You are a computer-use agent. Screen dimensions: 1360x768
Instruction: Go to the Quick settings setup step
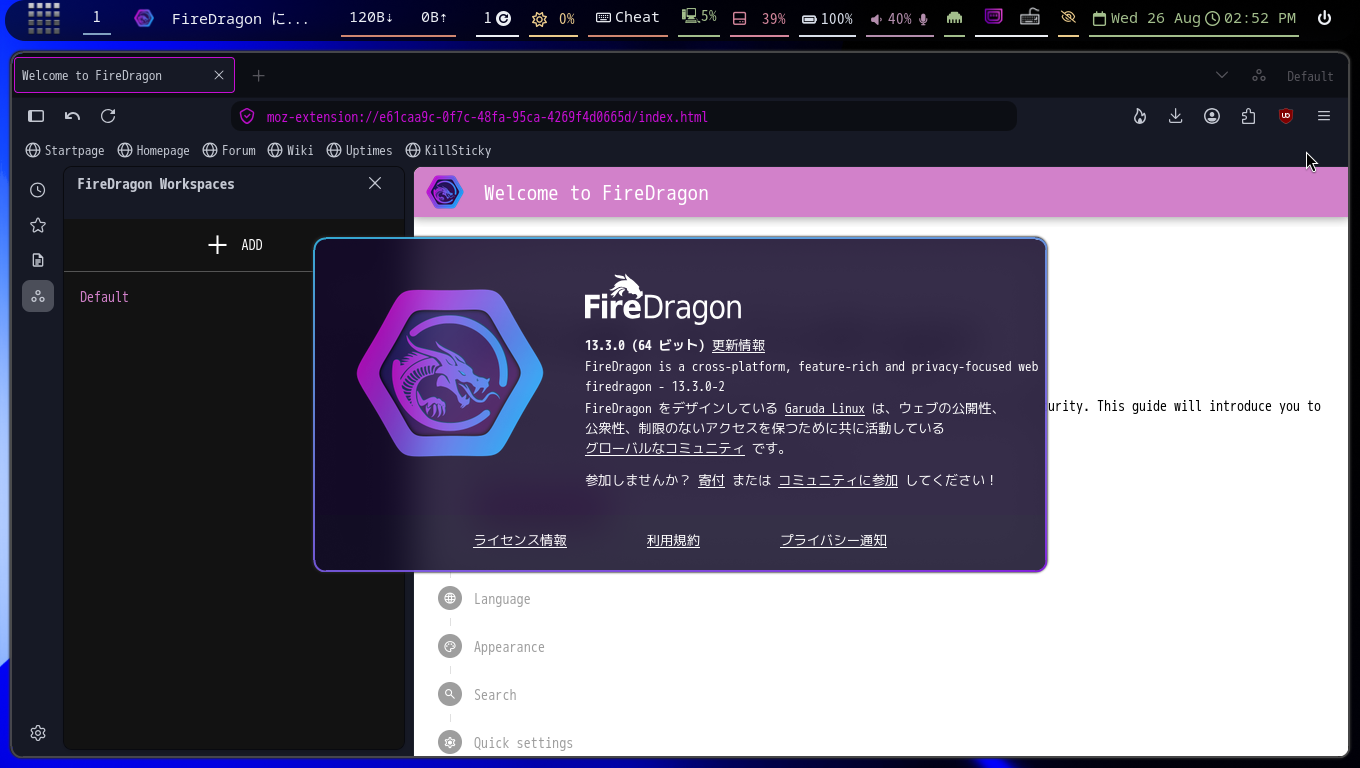point(523,743)
